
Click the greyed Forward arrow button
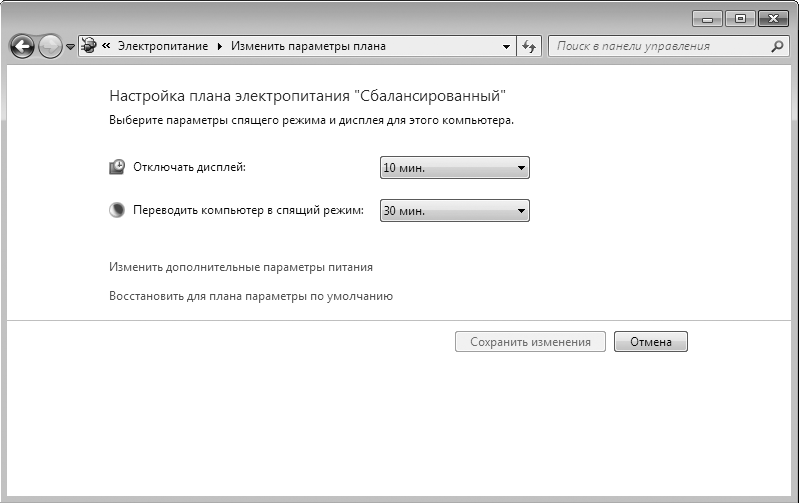pos(50,47)
